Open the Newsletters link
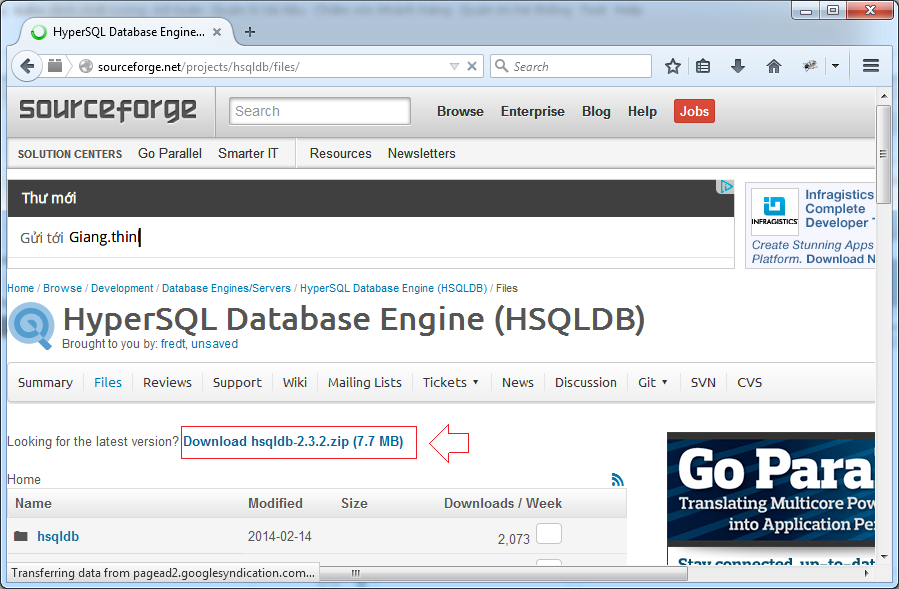Screen dimensions: 899x589 [421, 154]
